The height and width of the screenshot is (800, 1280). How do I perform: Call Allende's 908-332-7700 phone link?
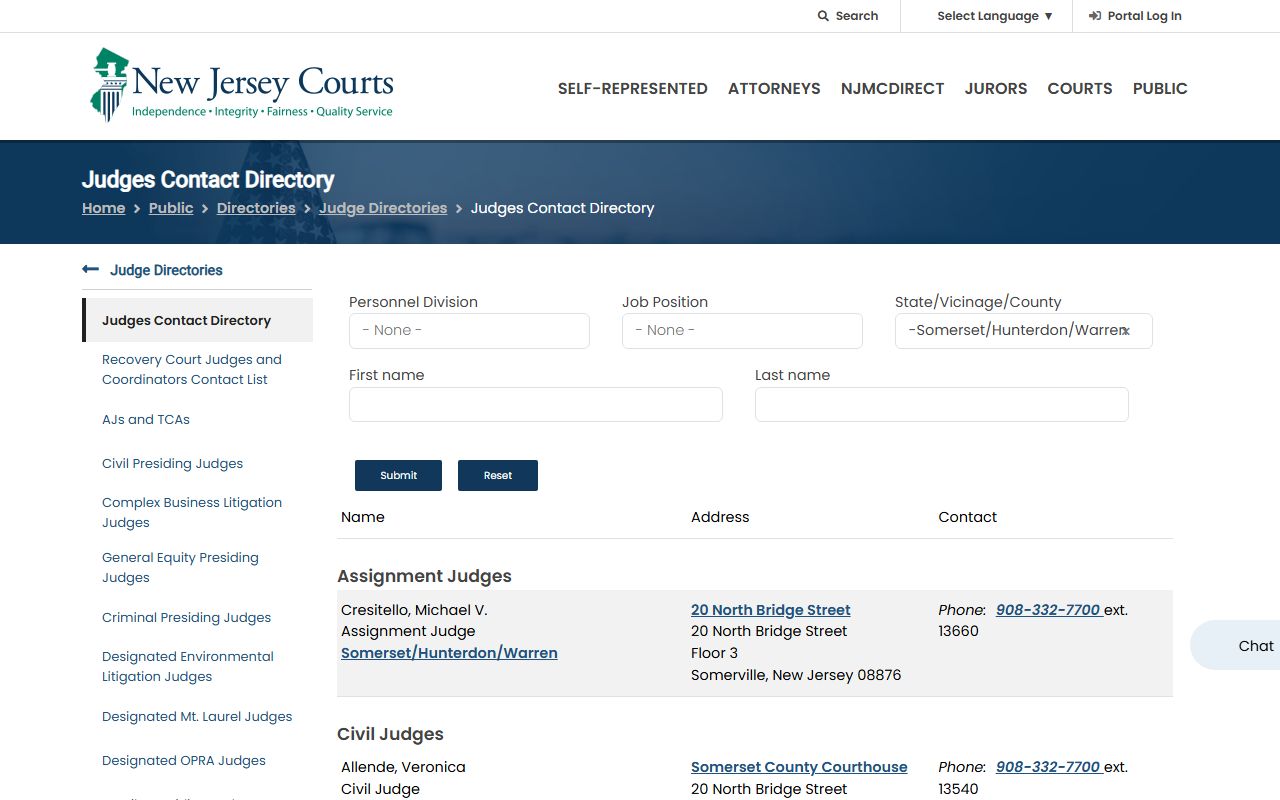click(x=1049, y=767)
